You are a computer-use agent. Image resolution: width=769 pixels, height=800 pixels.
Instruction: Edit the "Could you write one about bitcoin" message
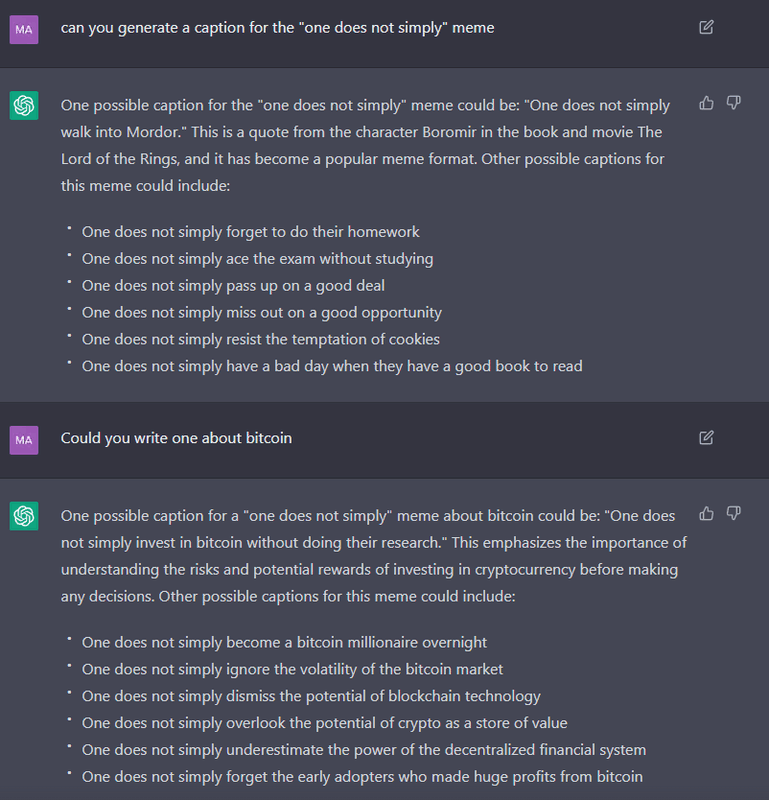706,438
